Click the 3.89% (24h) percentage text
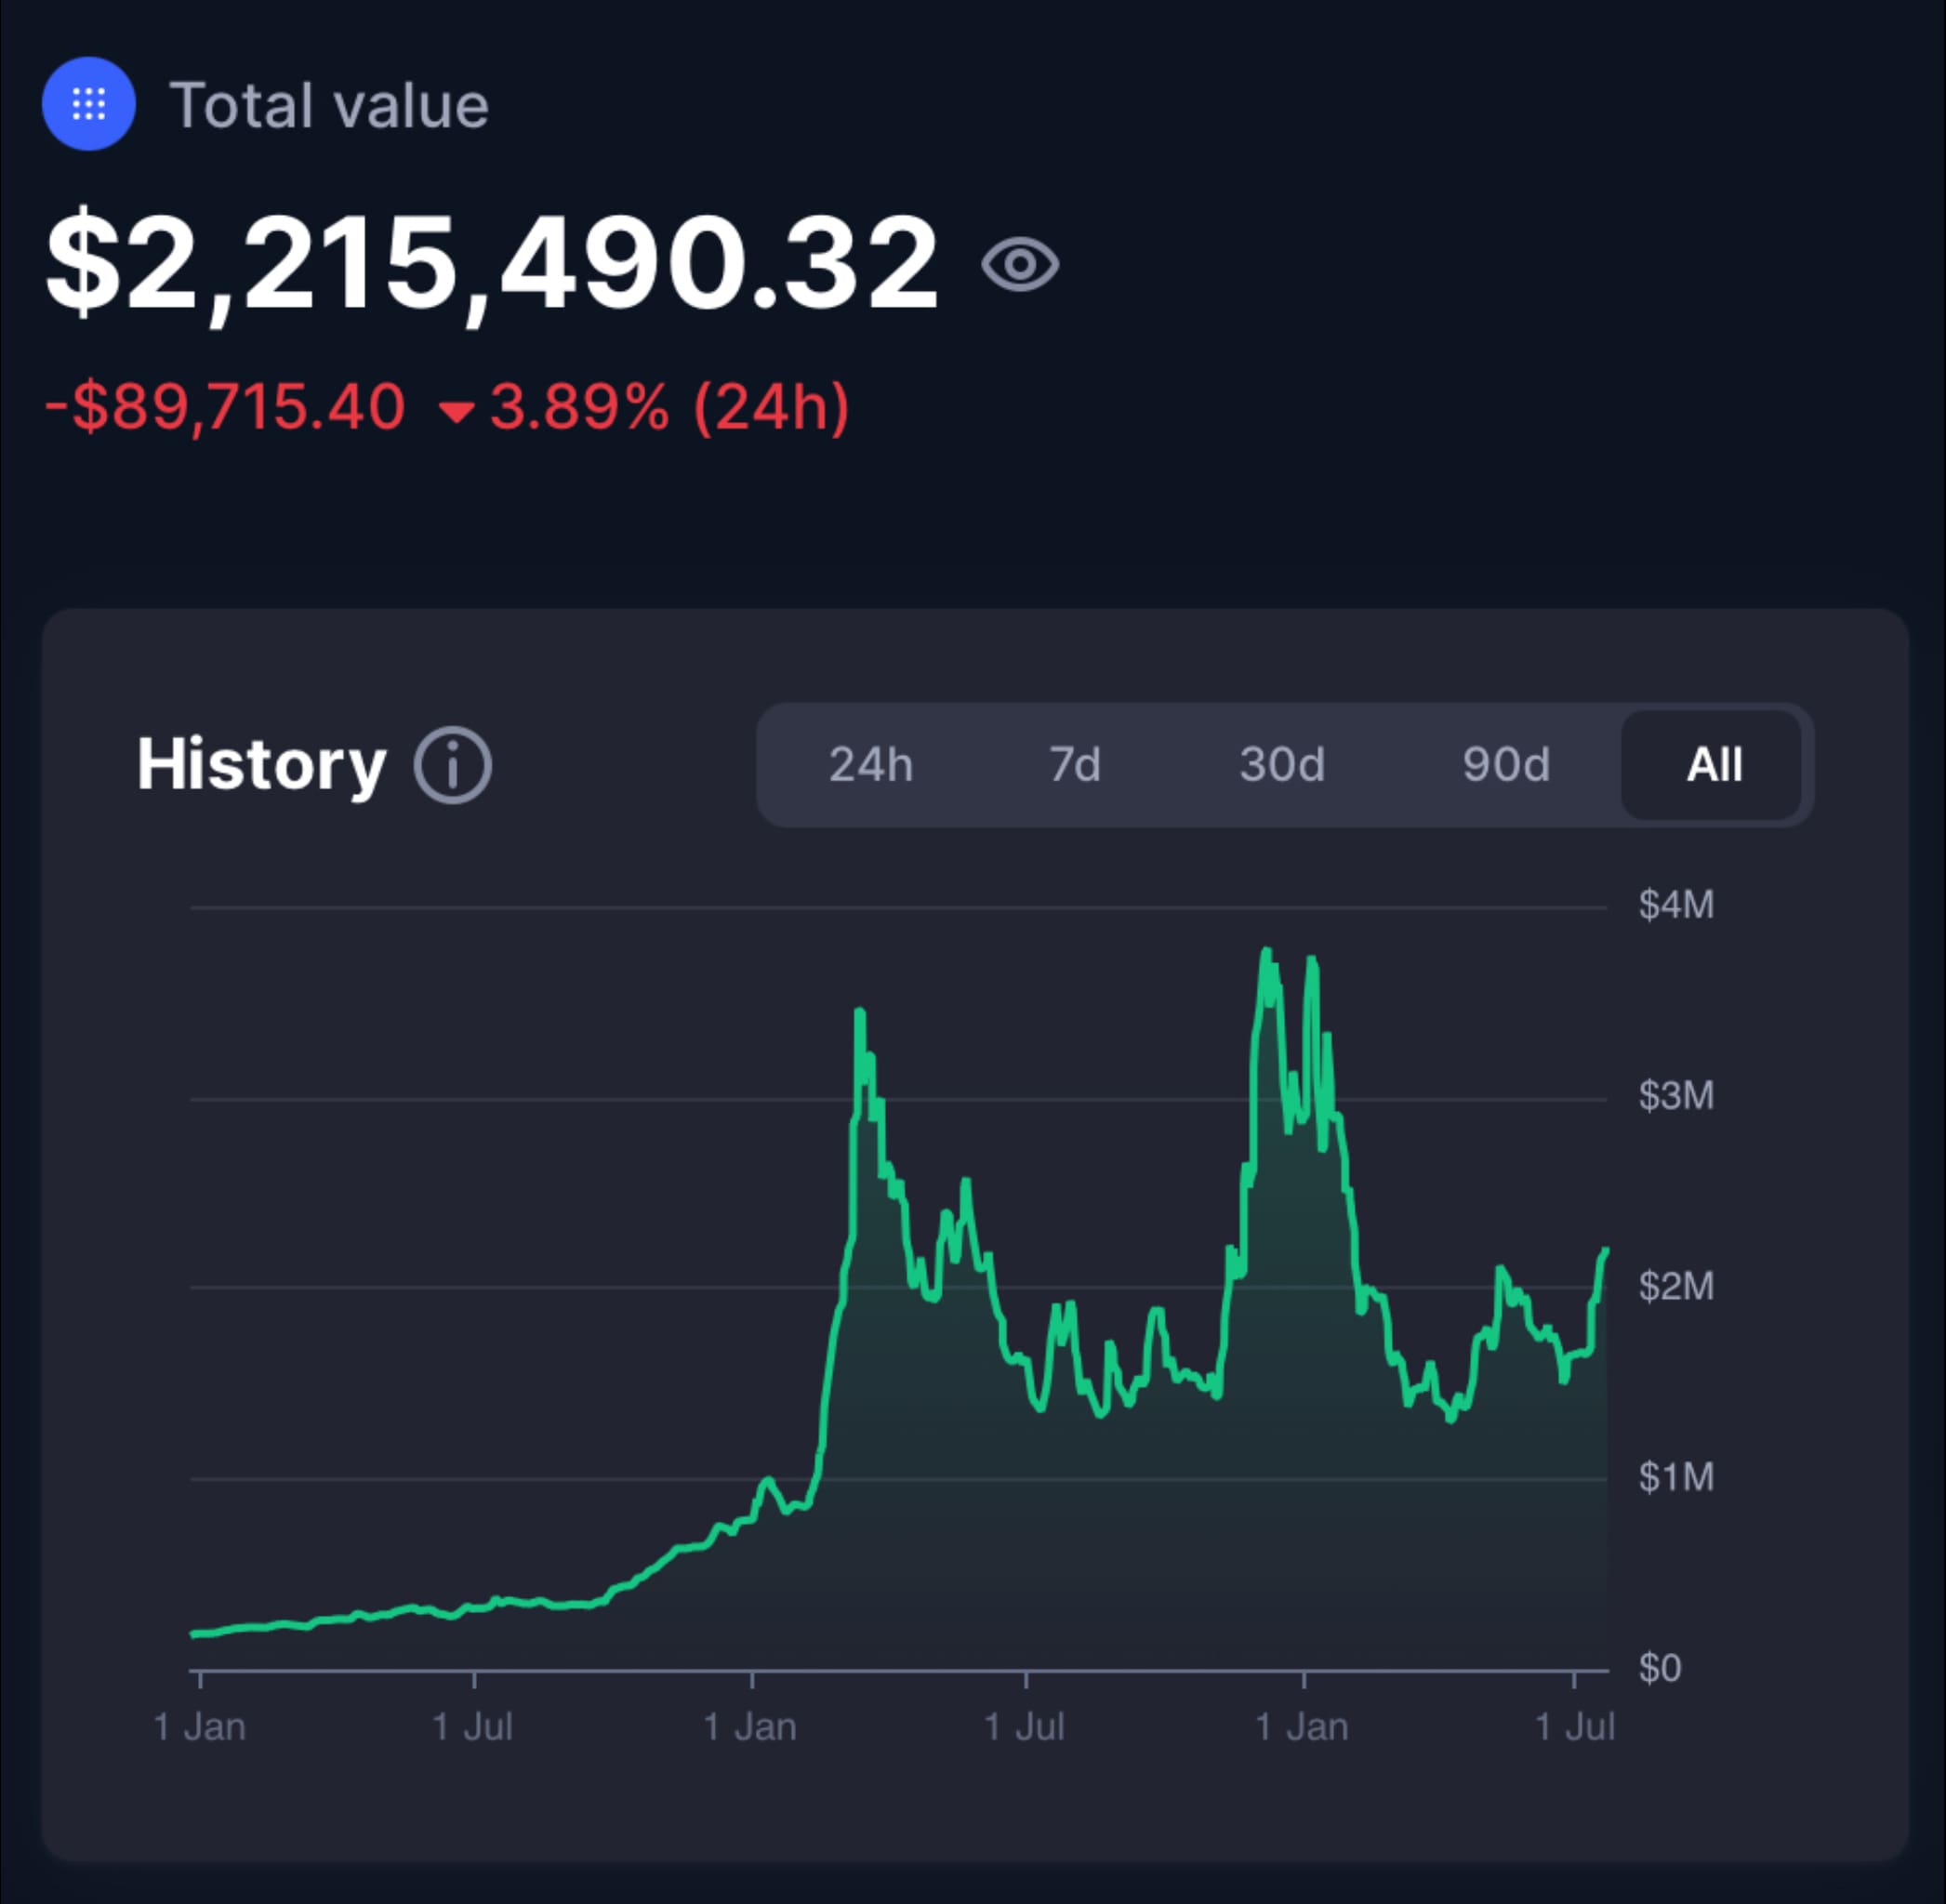Screen dimensions: 1946x1904 [x=669, y=407]
